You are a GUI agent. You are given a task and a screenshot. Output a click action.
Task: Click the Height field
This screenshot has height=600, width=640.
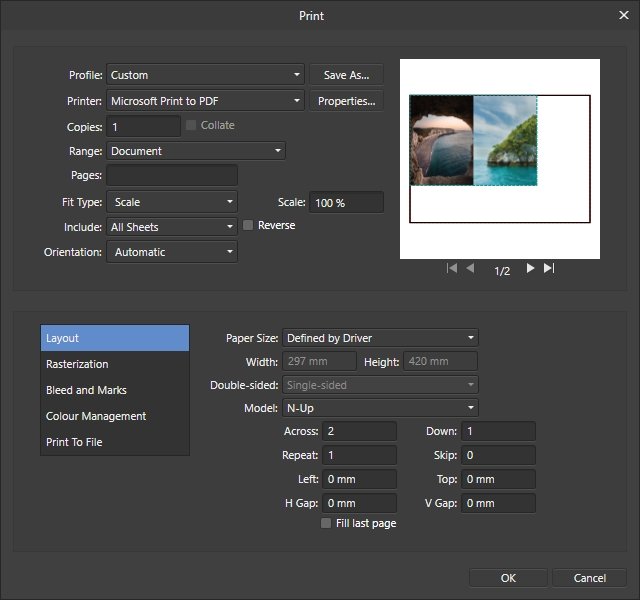[440, 361]
